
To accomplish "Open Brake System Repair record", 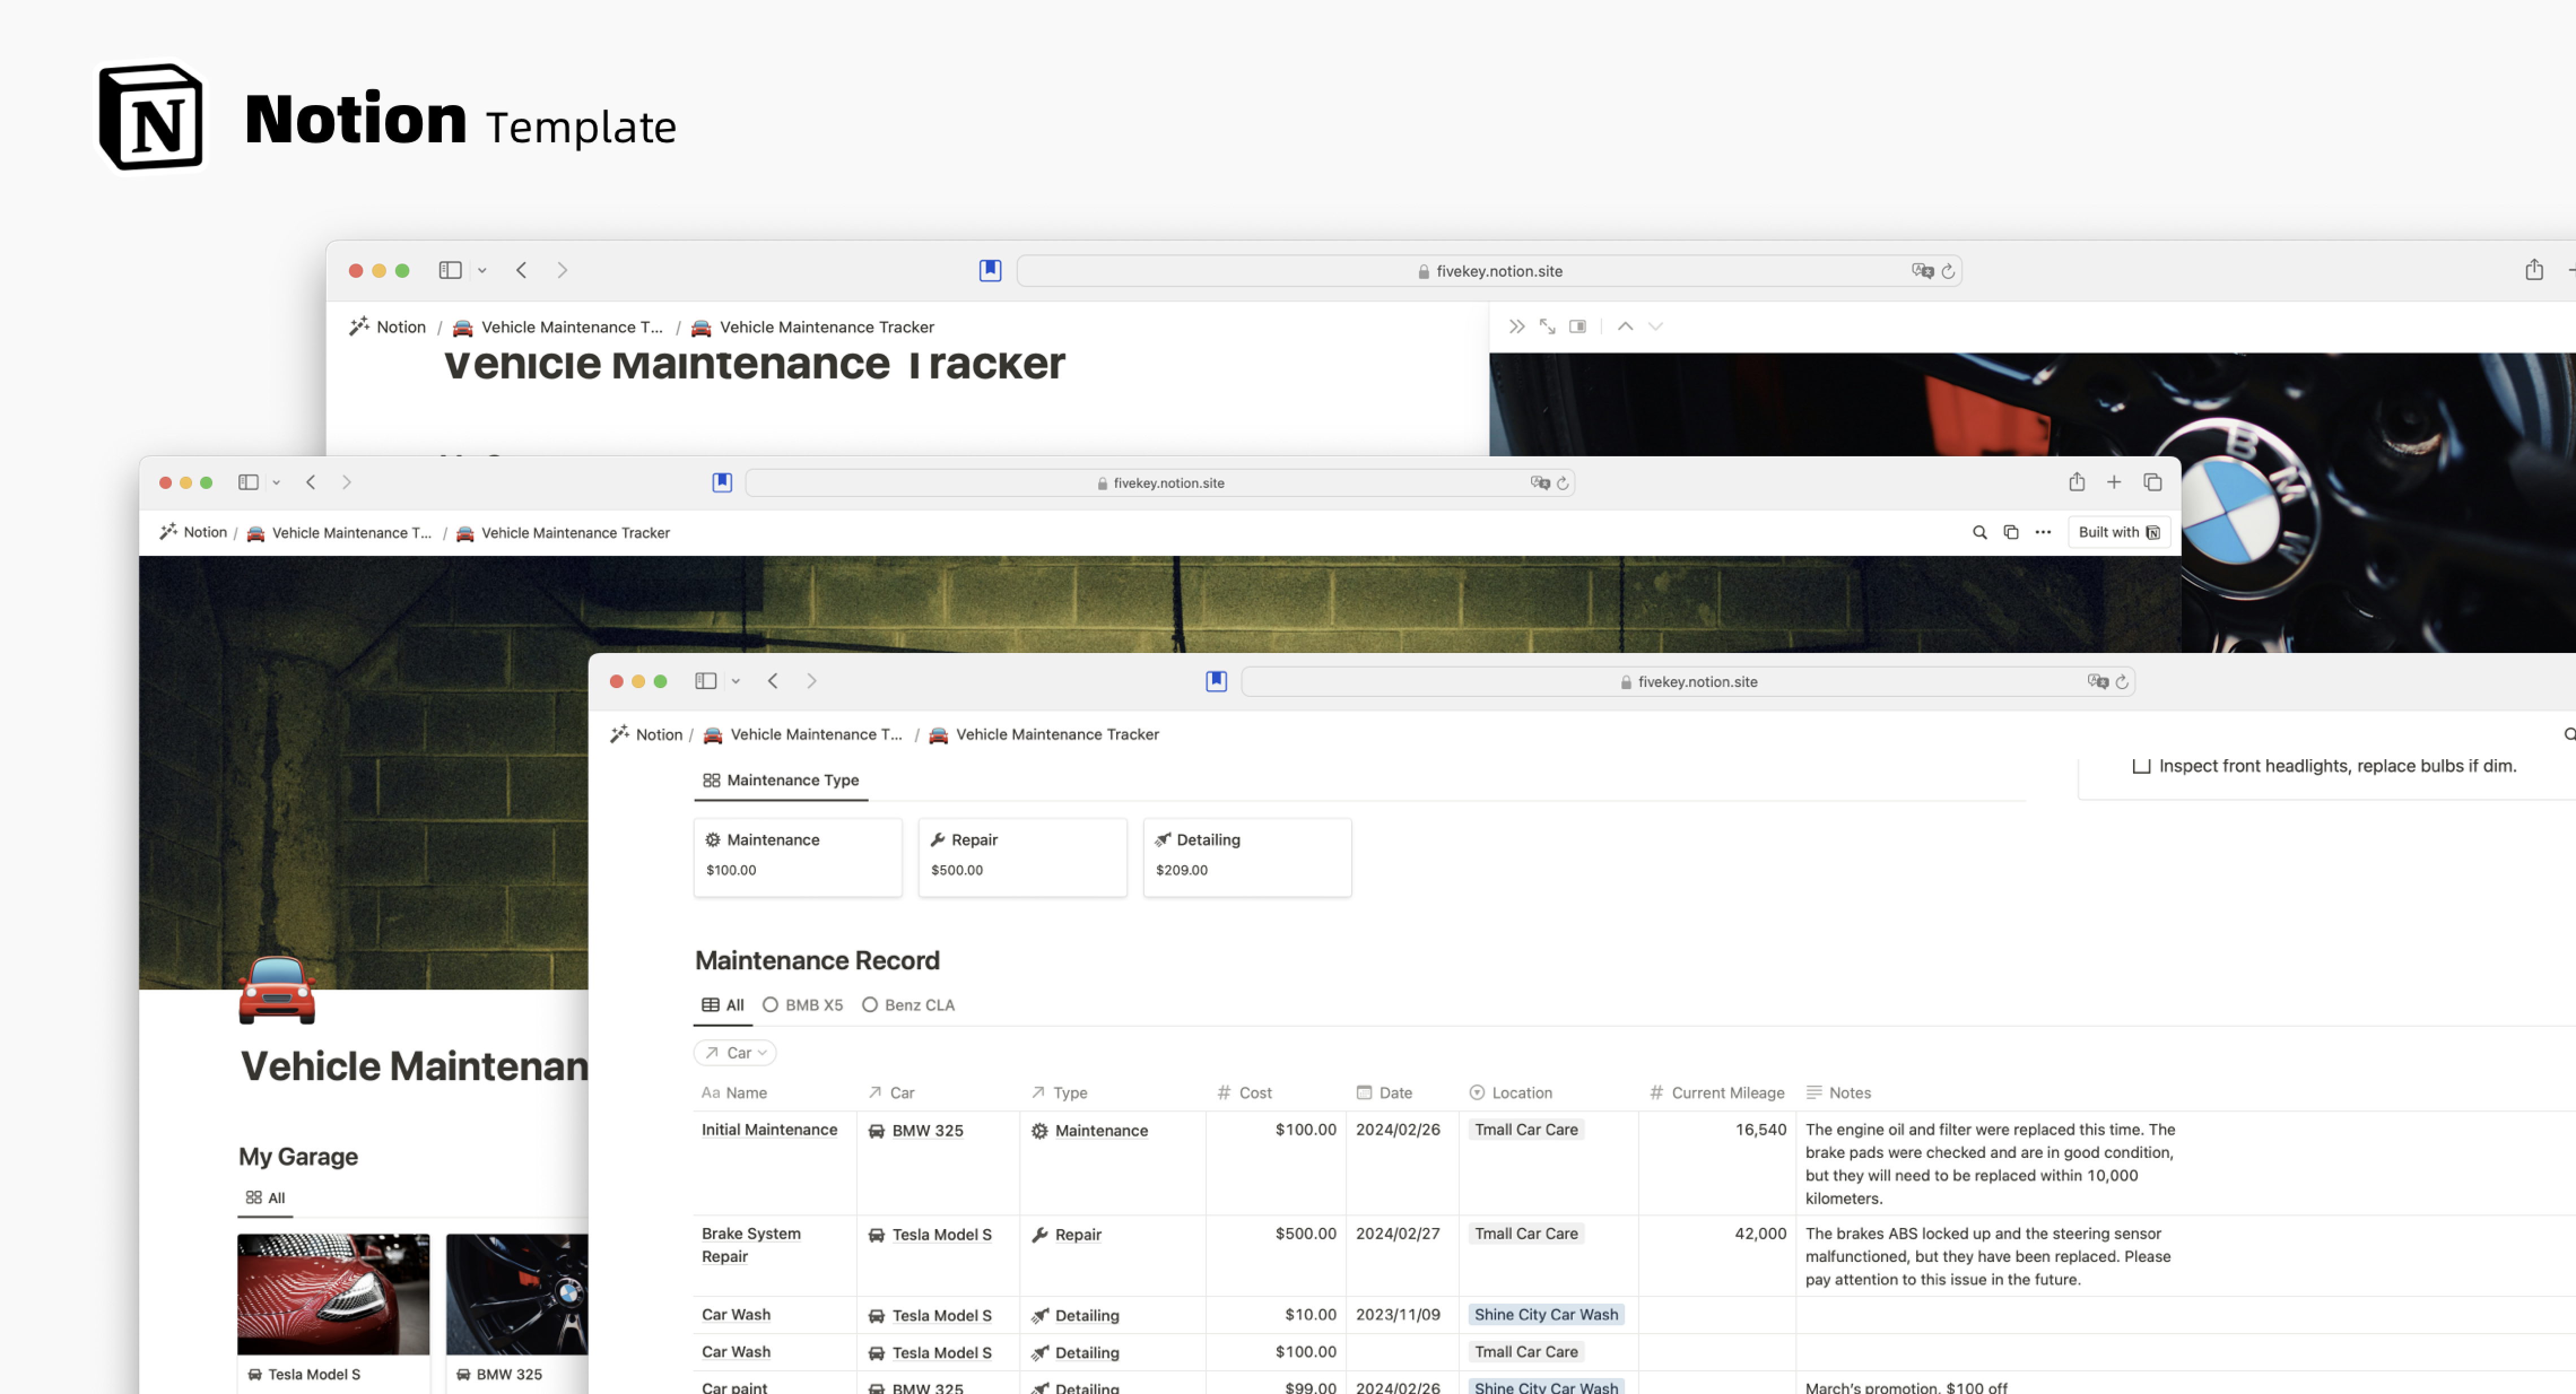I will 751,1245.
